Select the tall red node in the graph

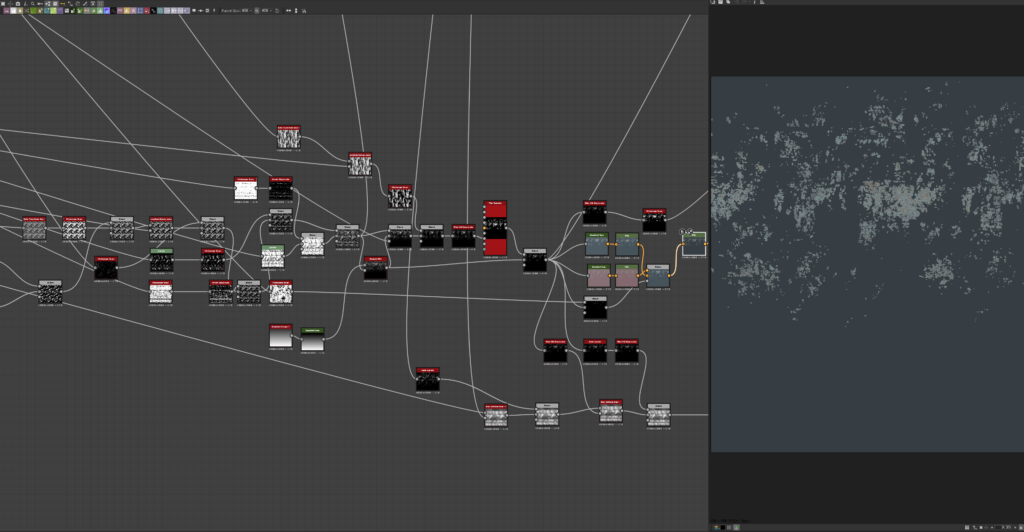[x=495, y=228]
